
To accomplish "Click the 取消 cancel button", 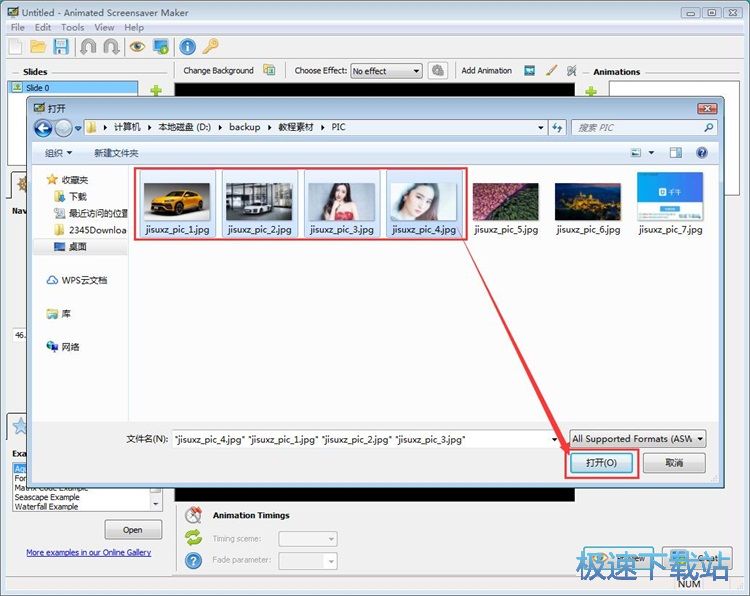I will click(x=674, y=463).
